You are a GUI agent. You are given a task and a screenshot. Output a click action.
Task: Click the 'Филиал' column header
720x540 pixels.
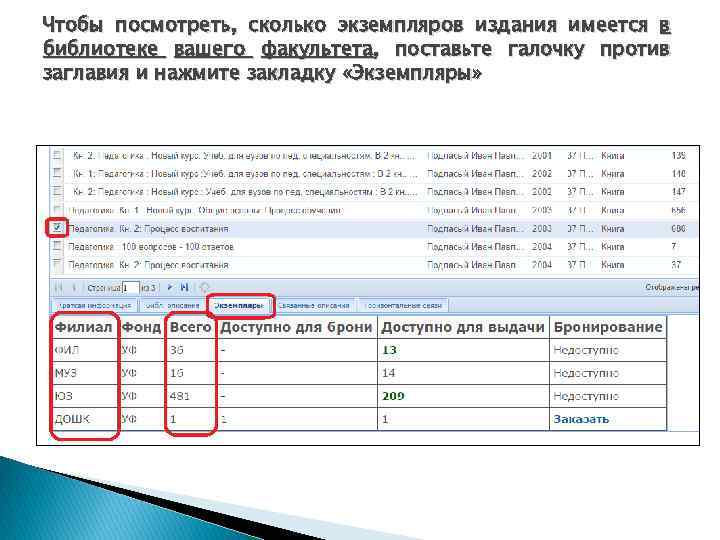coord(83,327)
